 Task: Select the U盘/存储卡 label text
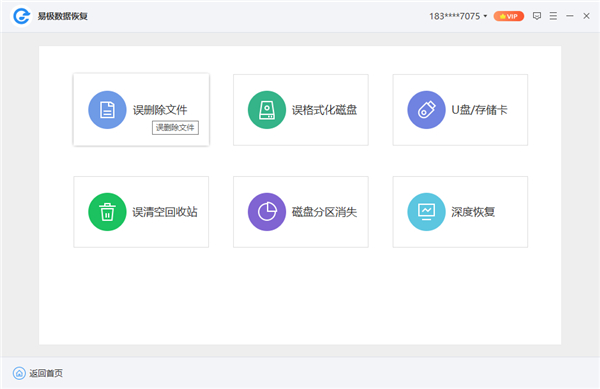point(479,110)
